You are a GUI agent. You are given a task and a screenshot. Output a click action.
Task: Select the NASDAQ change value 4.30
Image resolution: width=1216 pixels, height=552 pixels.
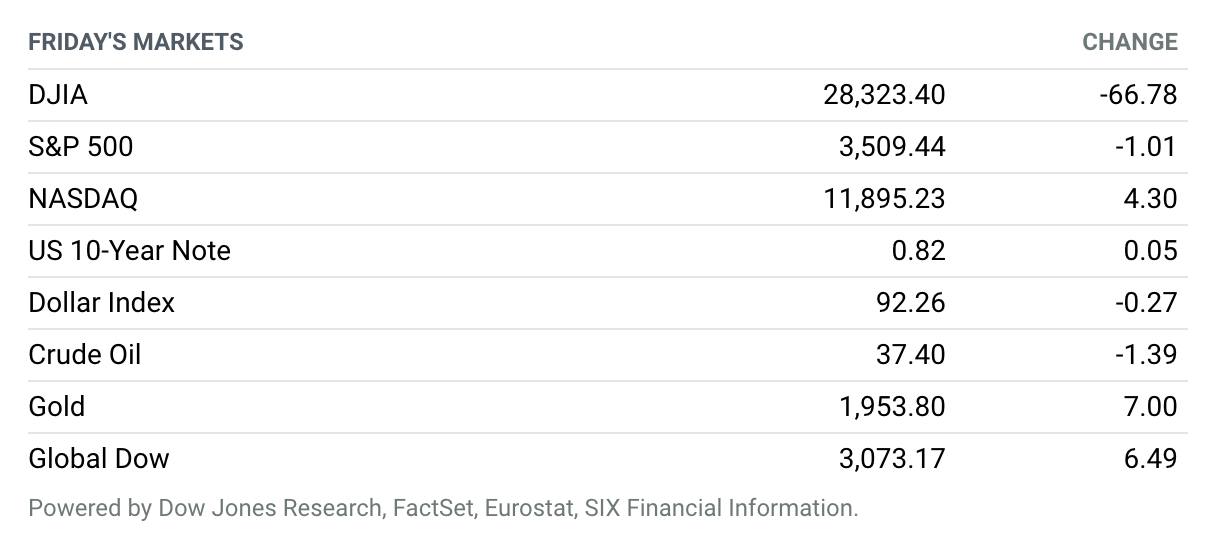1150,199
